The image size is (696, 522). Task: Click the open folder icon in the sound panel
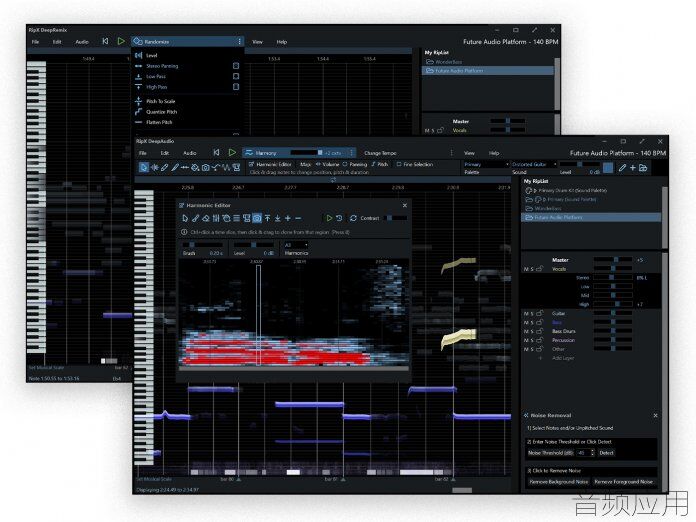tap(643, 168)
